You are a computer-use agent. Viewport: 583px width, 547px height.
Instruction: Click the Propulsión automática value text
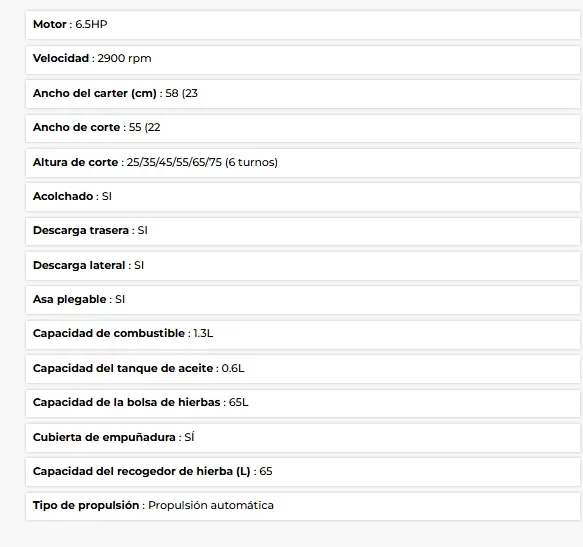tap(211, 505)
